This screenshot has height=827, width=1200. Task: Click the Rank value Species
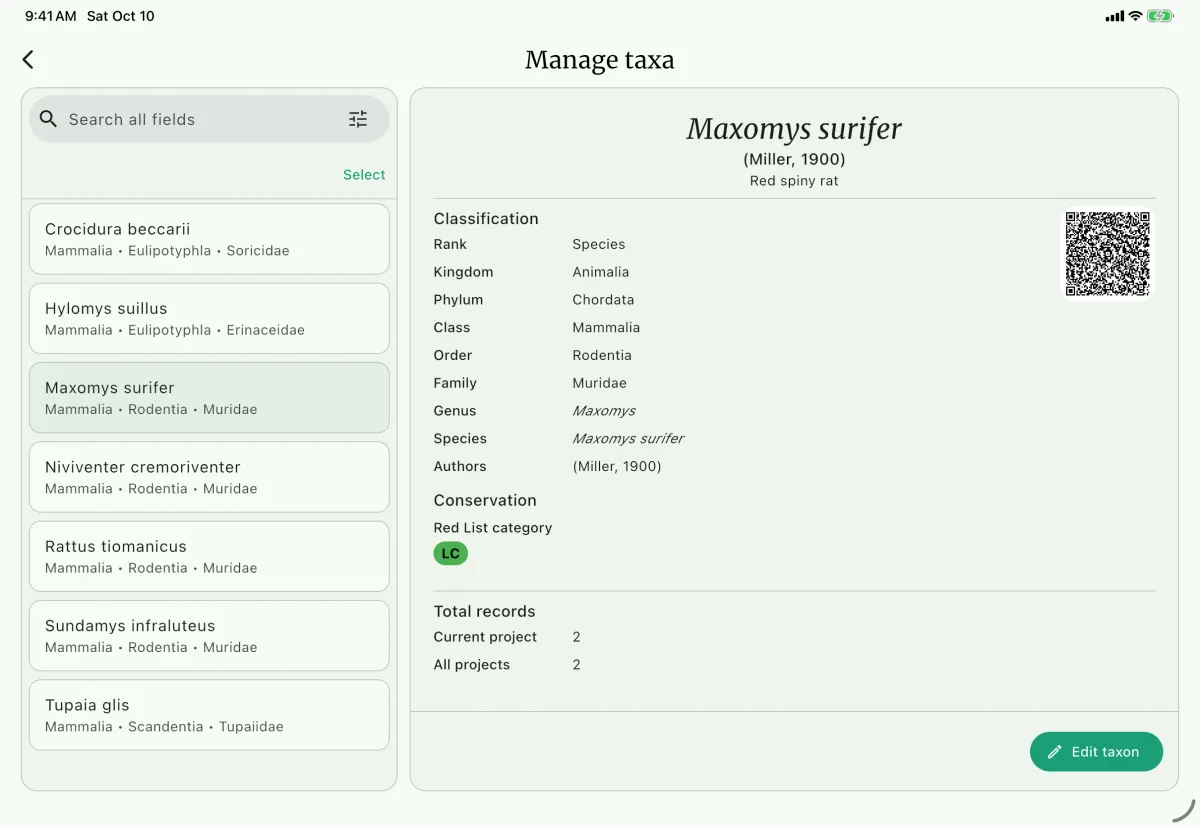(599, 244)
